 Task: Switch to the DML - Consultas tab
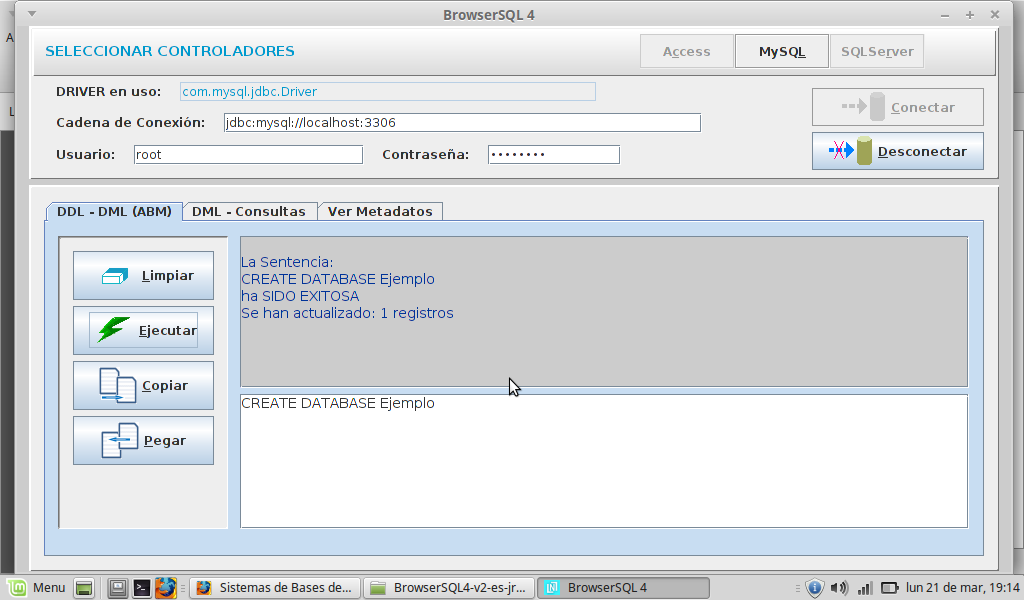(x=249, y=211)
